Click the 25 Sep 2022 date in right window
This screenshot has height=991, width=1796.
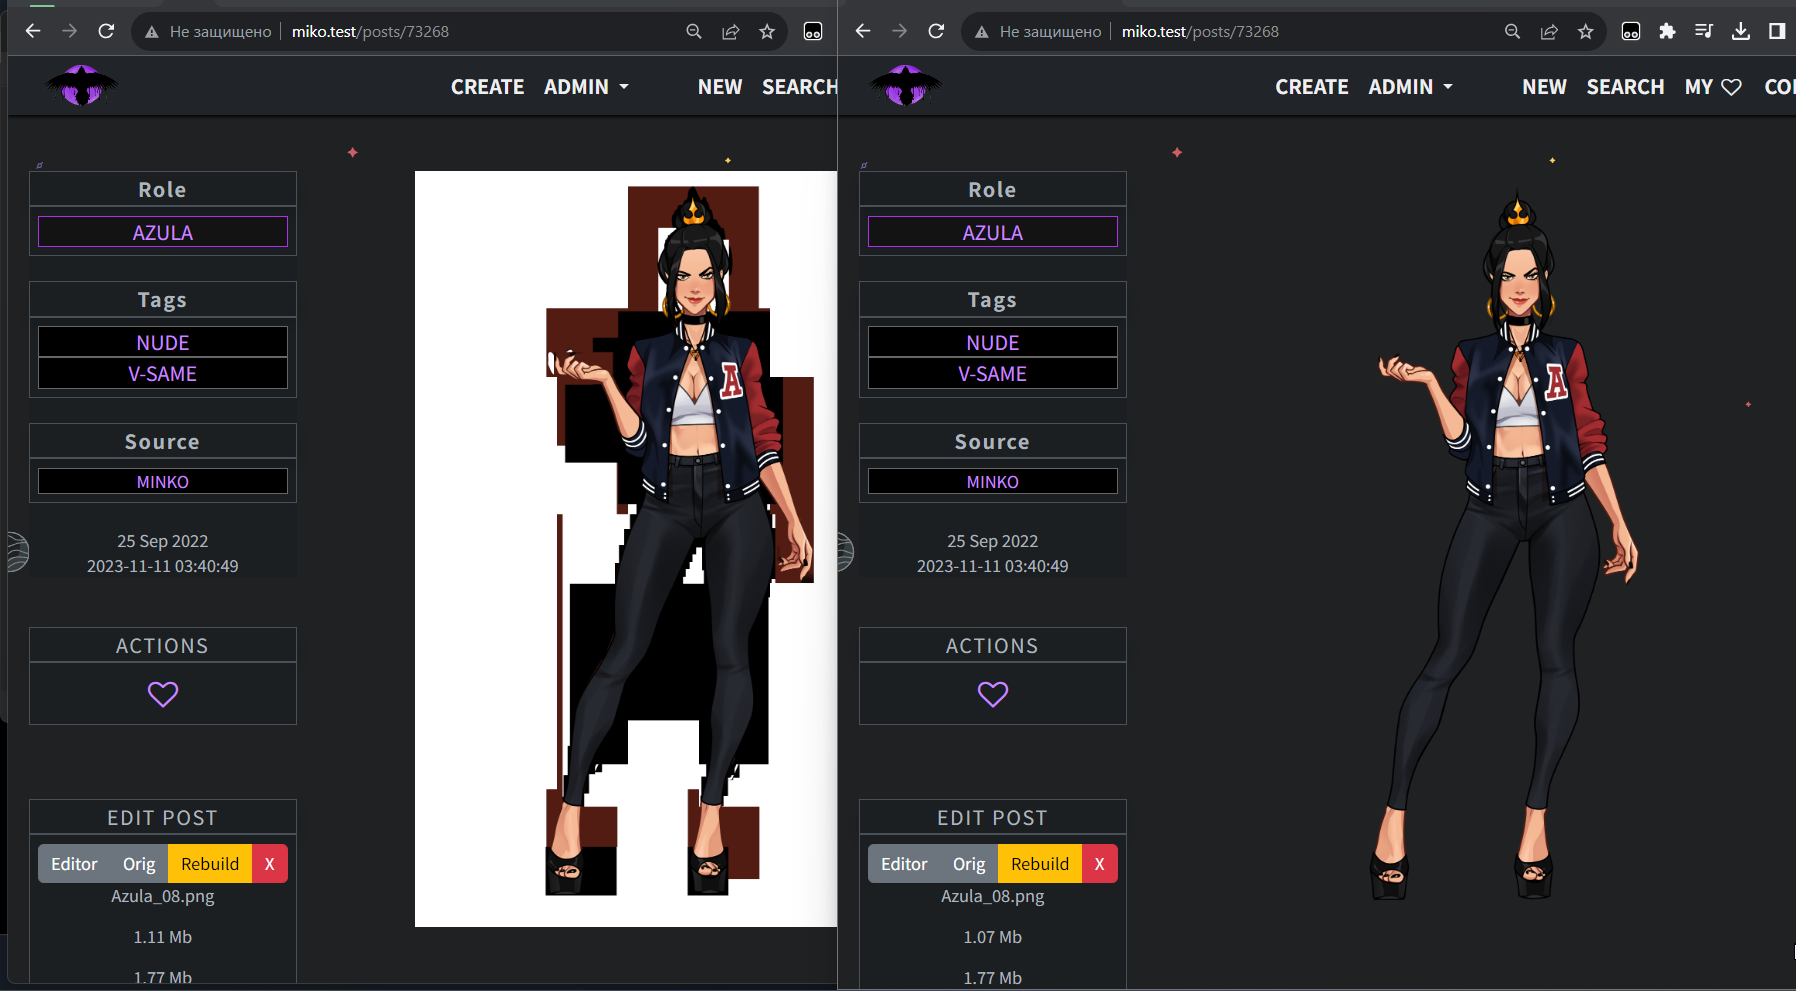click(993, 541)
